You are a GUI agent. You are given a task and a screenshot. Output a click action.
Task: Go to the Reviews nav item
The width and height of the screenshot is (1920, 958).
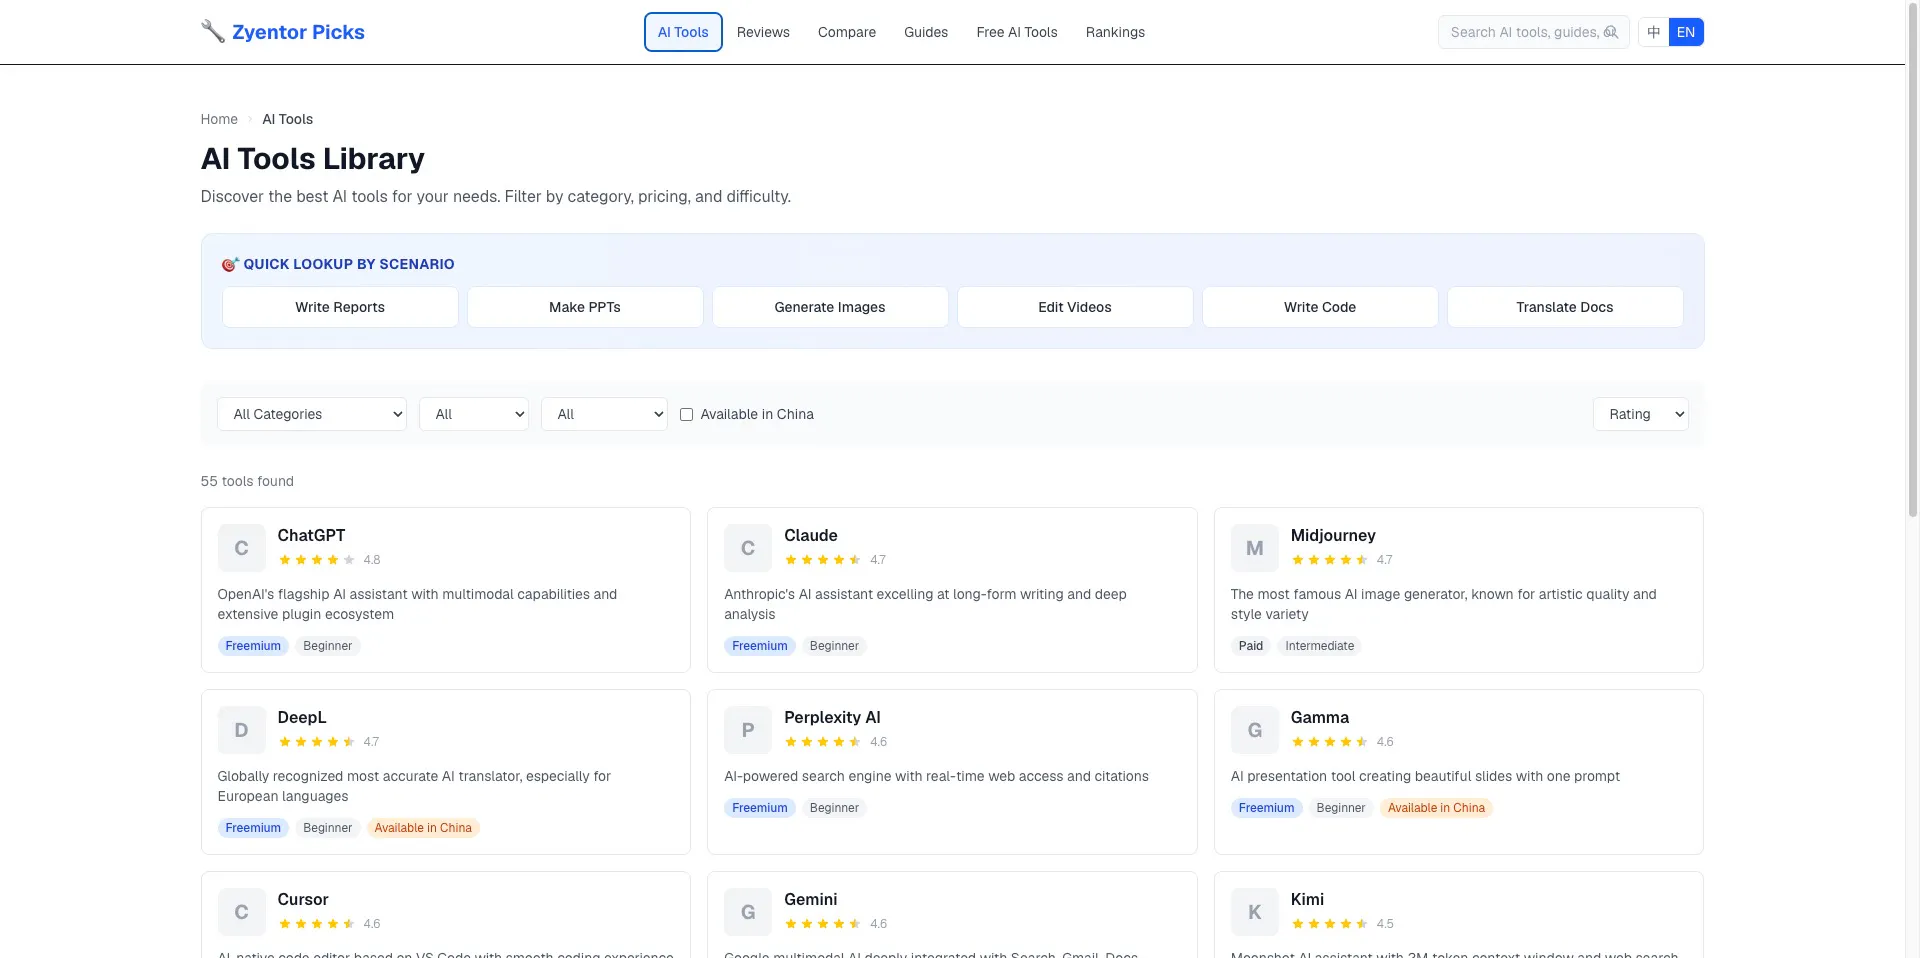click(x=763, y=32)
